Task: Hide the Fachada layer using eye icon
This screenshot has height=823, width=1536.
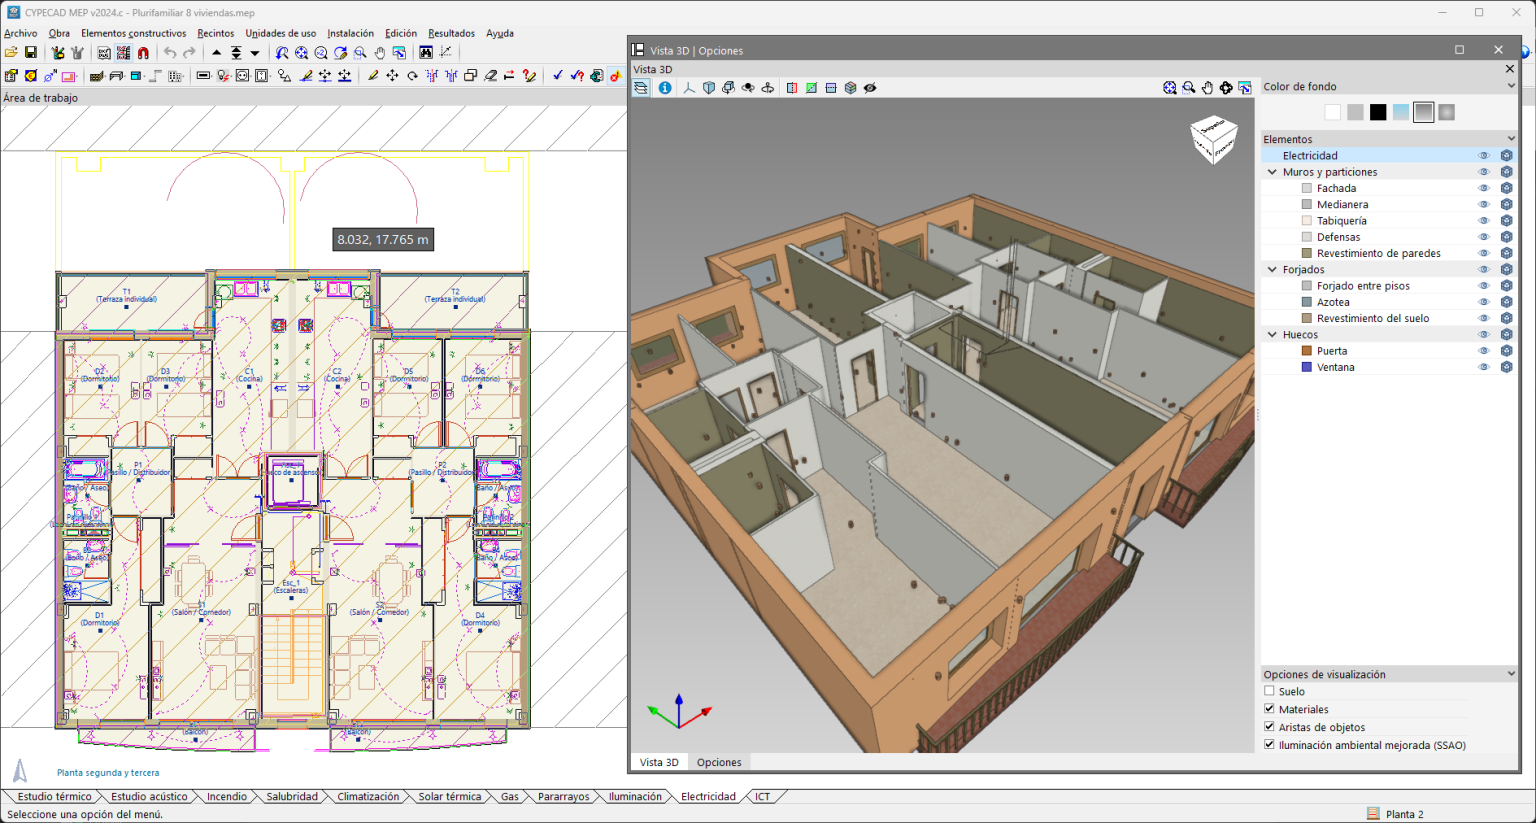Action: (x=1484, y=188)
